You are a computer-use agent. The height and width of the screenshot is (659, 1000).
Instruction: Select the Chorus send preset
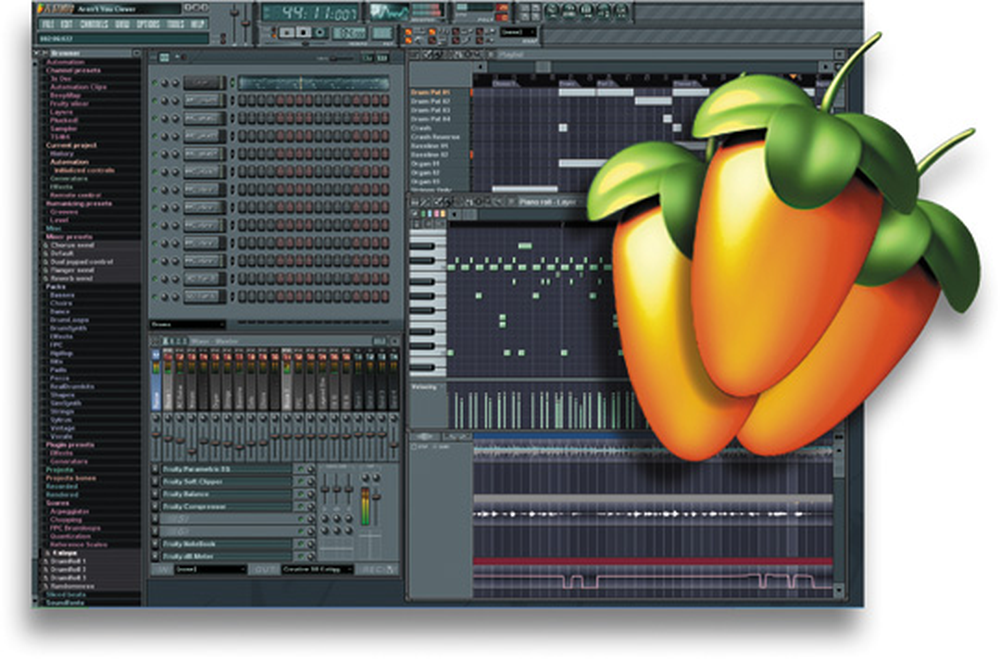point(72,245)
